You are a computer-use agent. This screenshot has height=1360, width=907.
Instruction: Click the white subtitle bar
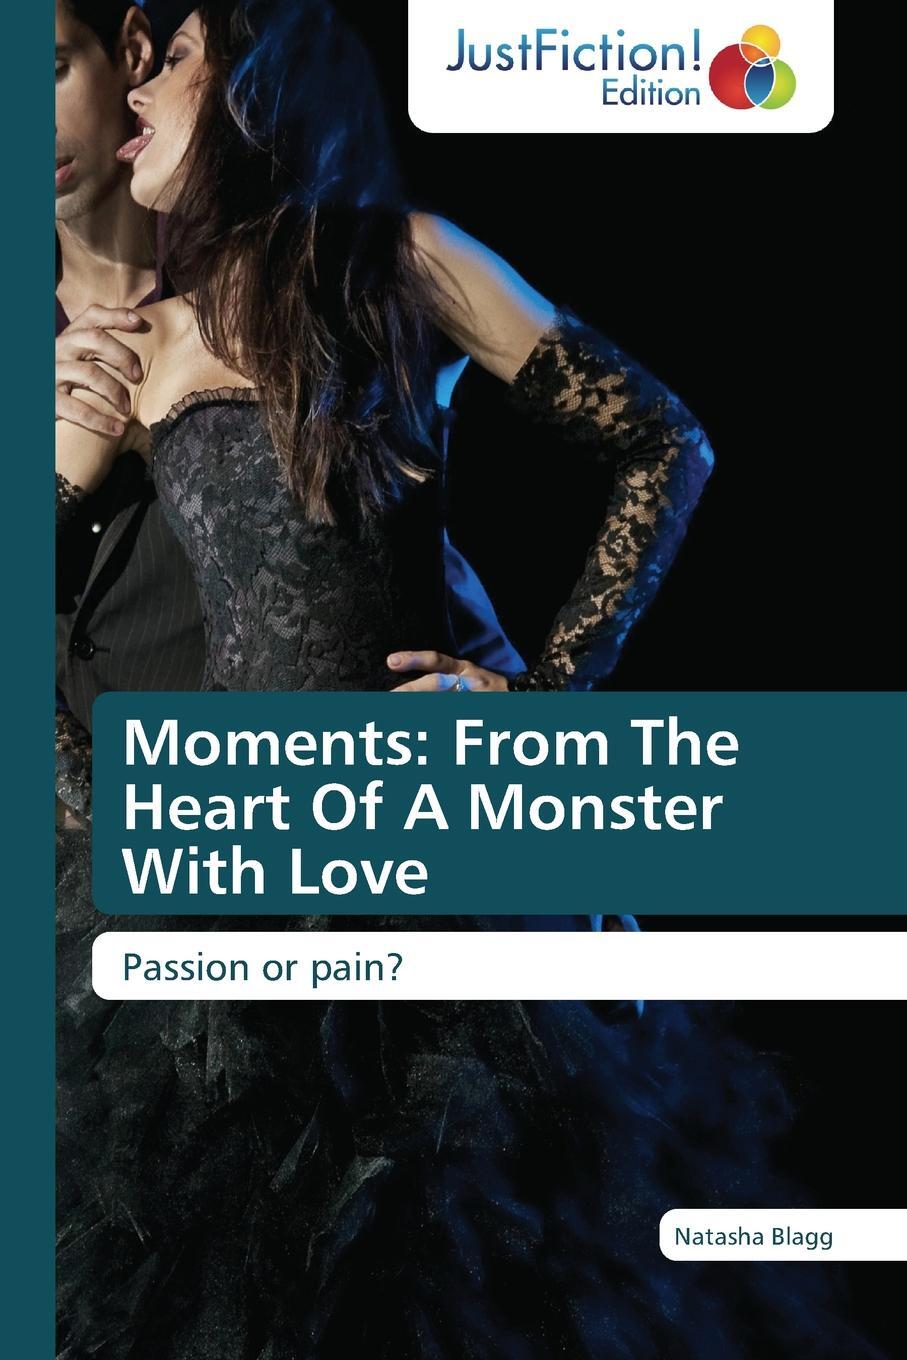(499, 966)
